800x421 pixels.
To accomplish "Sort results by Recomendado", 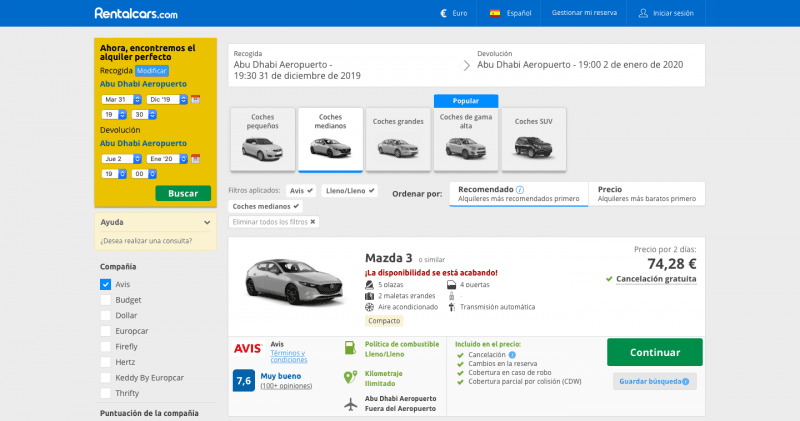I will pyautogui.click(x=519, y=194).
